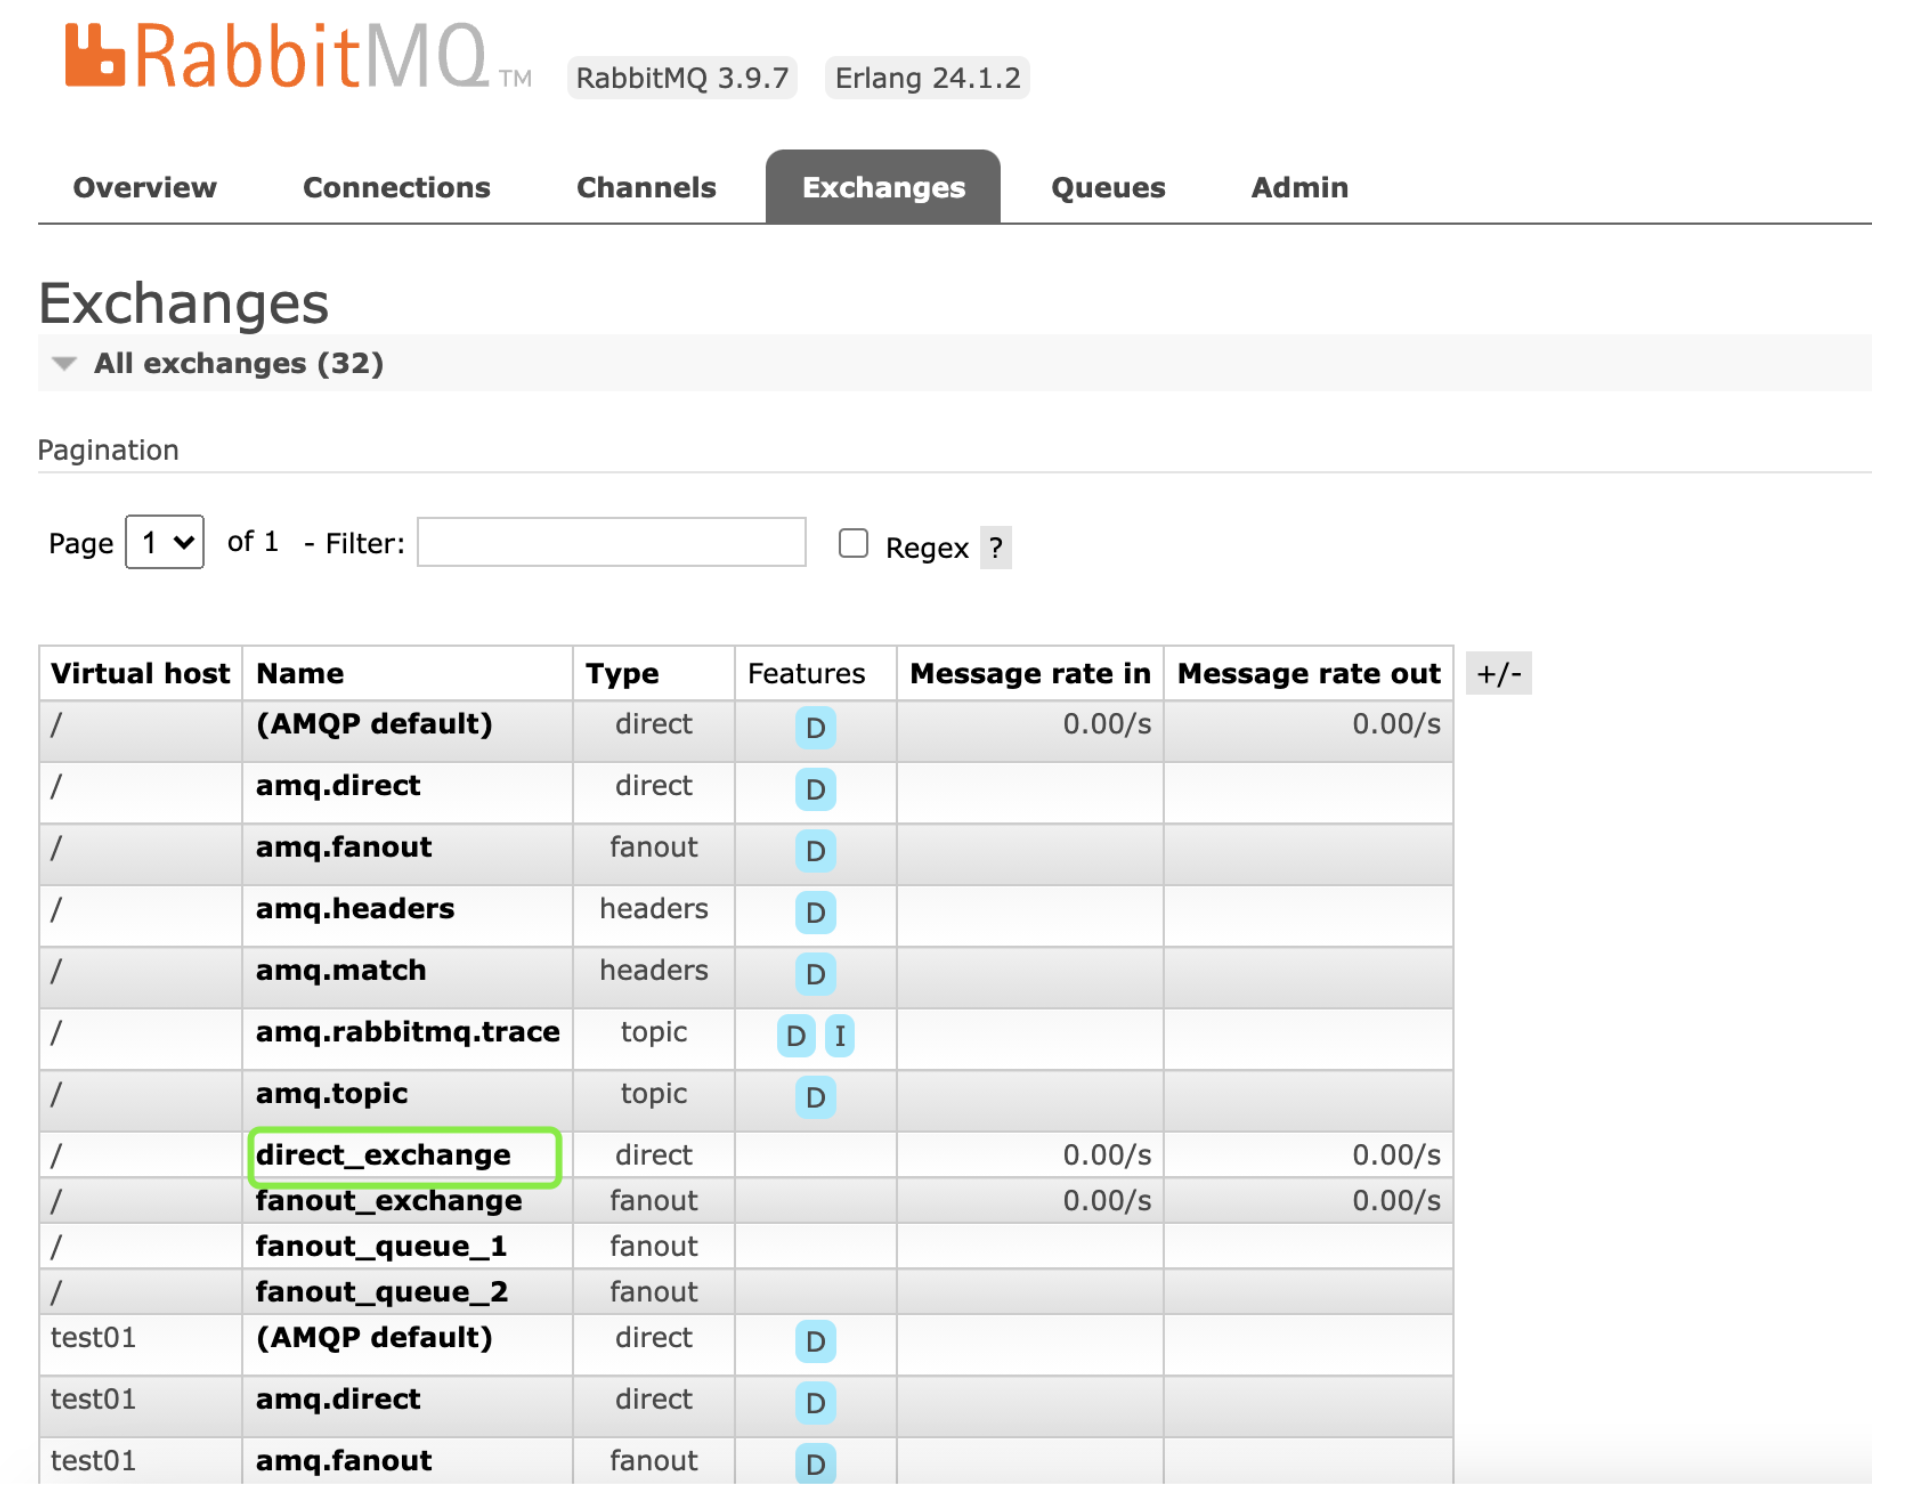Screen dimensions: 1922x1504
Task: Open the fanout_exchange link
Action: point(388,1201)
